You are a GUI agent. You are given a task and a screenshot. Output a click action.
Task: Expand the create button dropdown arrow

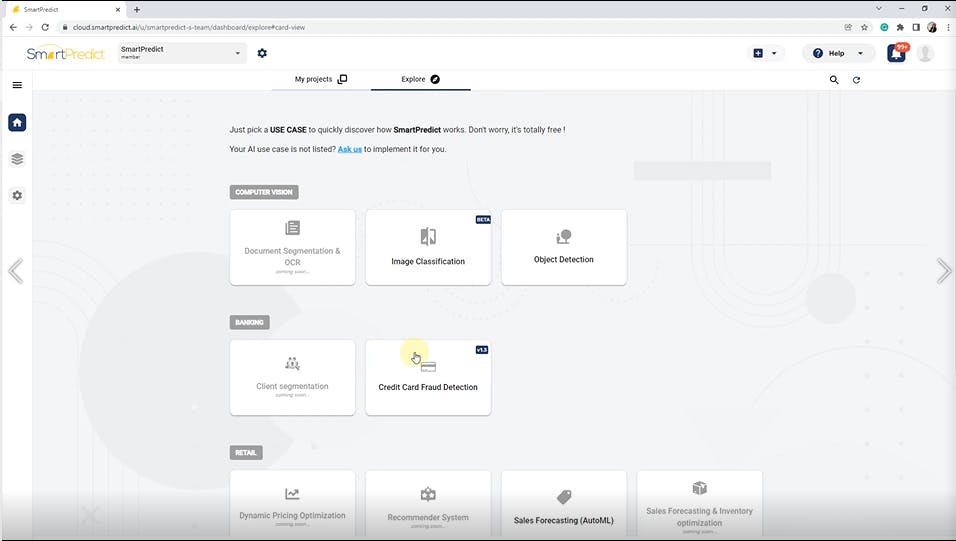(774, 53)
